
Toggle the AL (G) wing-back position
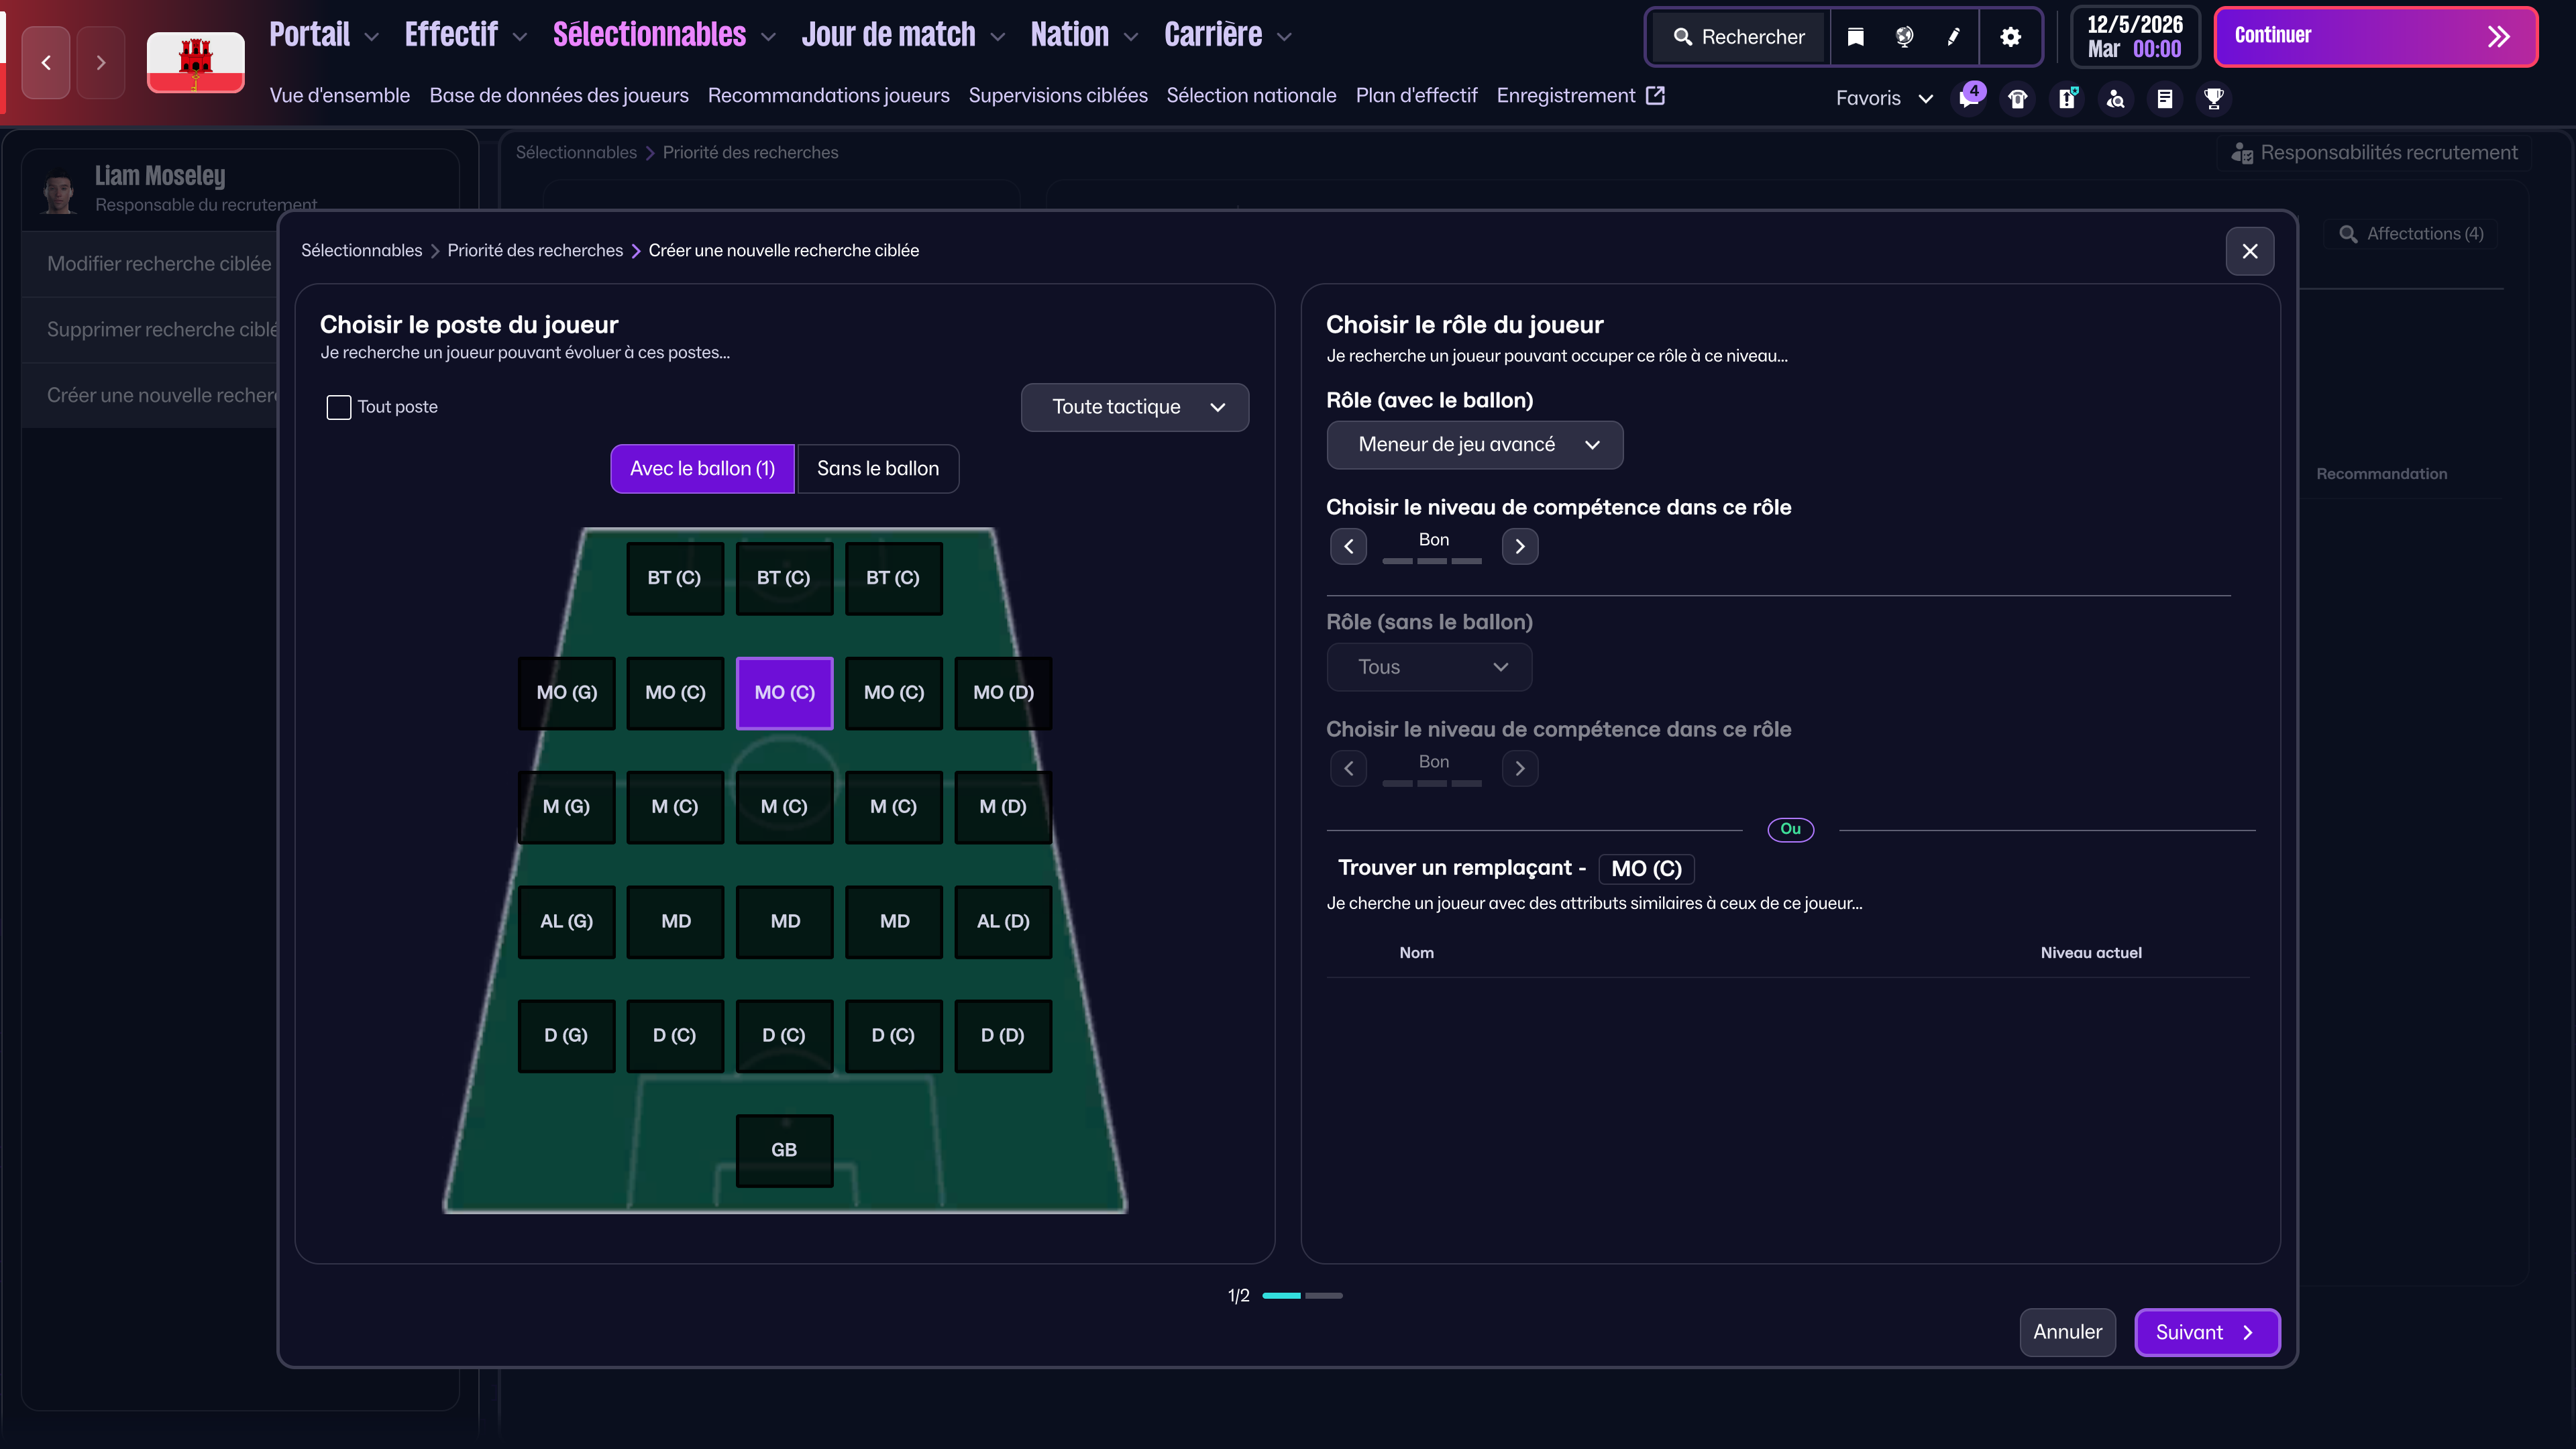567,921
